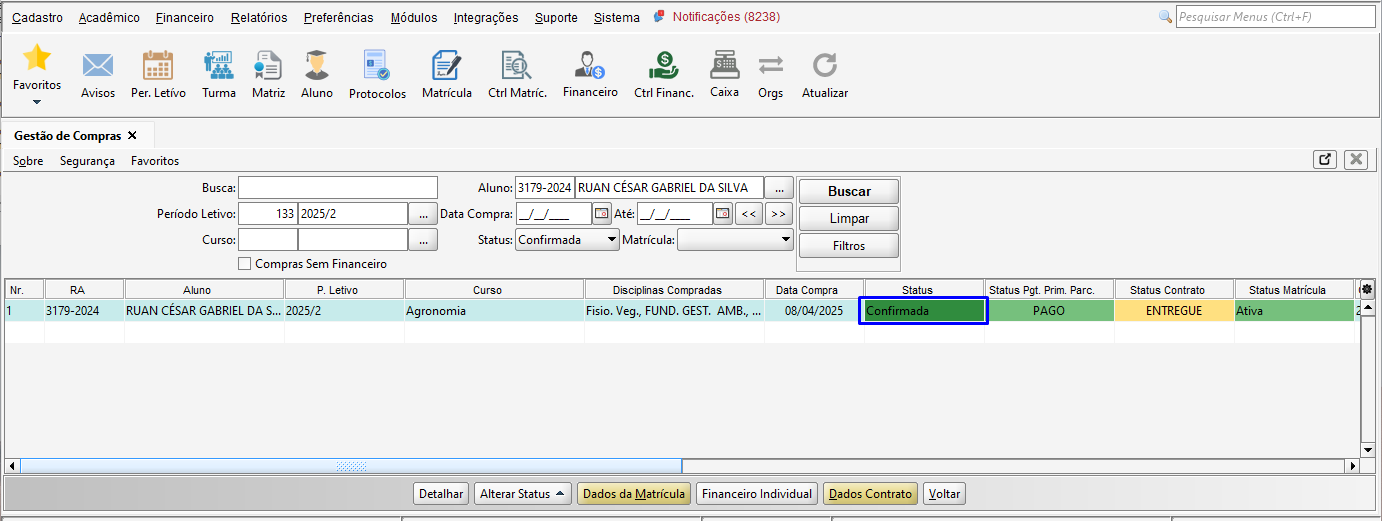Open the Até date calendar picker
The width and height of the screenshot is (1382, 521).
pos(723,213)
